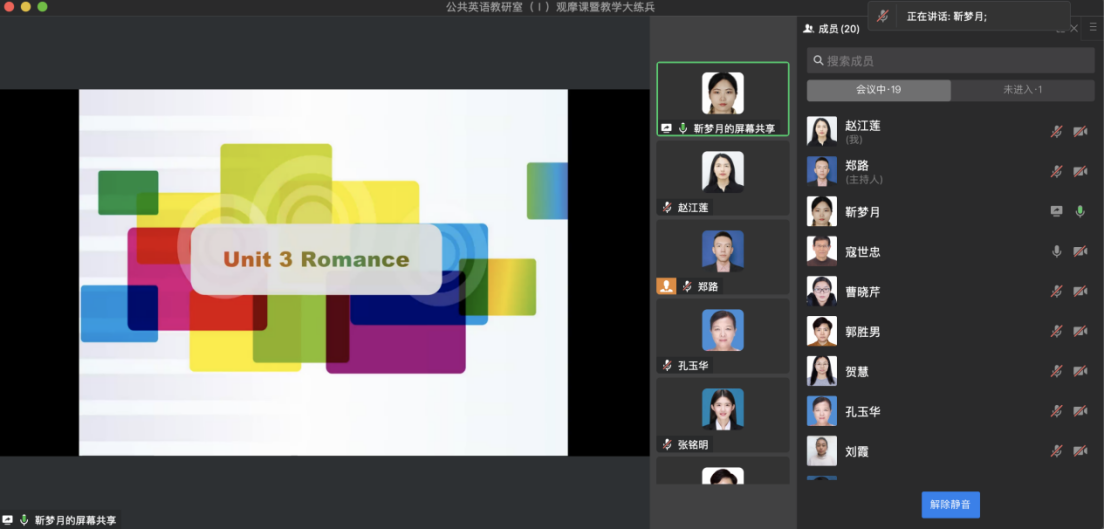Viewport: 1104px width, 530px height.
Task: Select 张铭明's video thumbnail
Action: coord(722,416)
